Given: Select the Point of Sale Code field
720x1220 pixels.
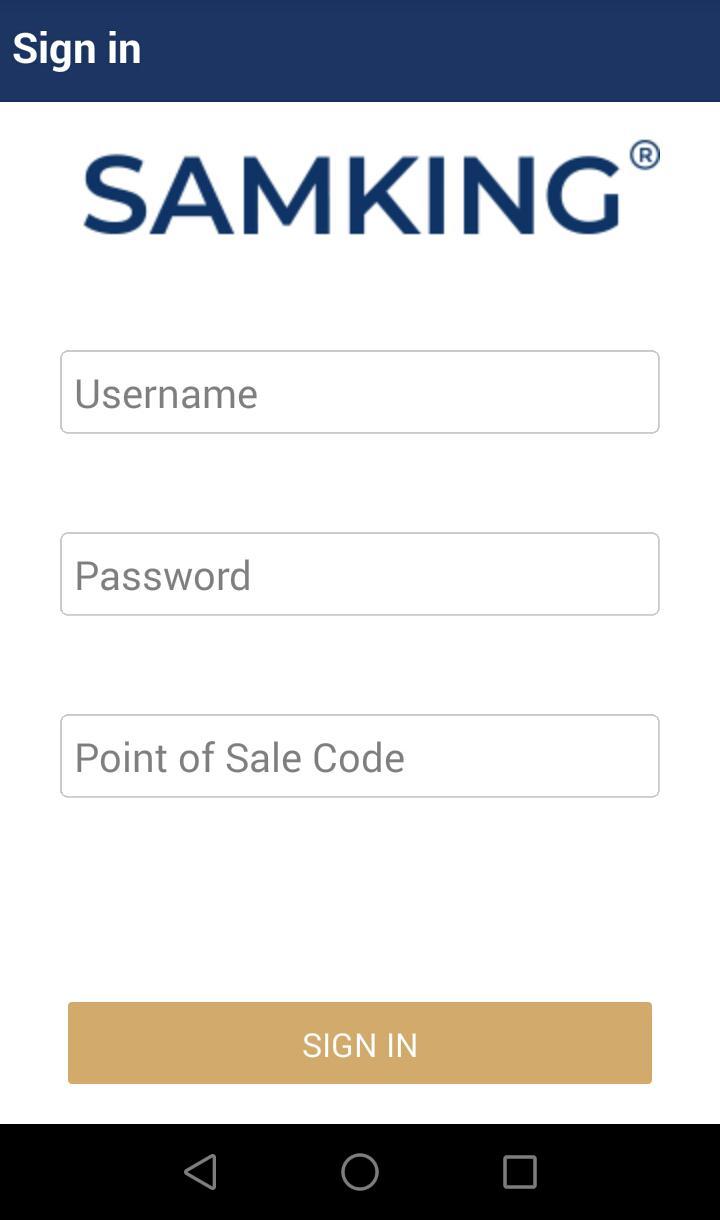Looking at the screenshot, I should (x=360, y=756).
